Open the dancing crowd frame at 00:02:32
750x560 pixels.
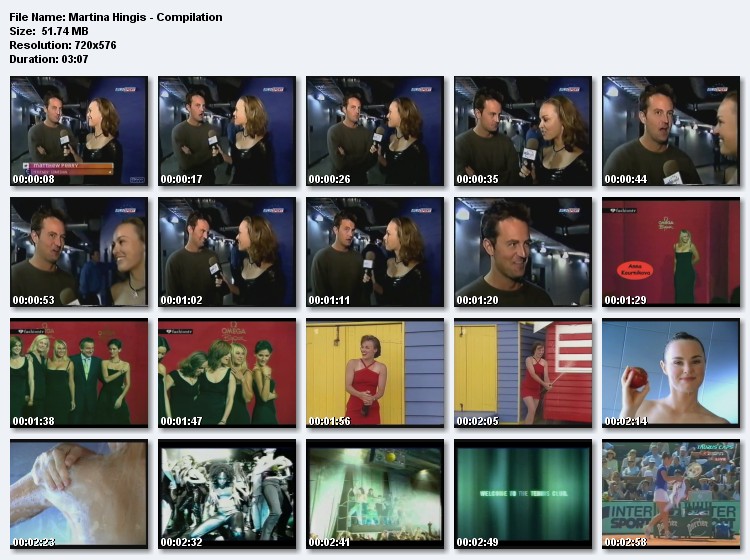point(226,493)
